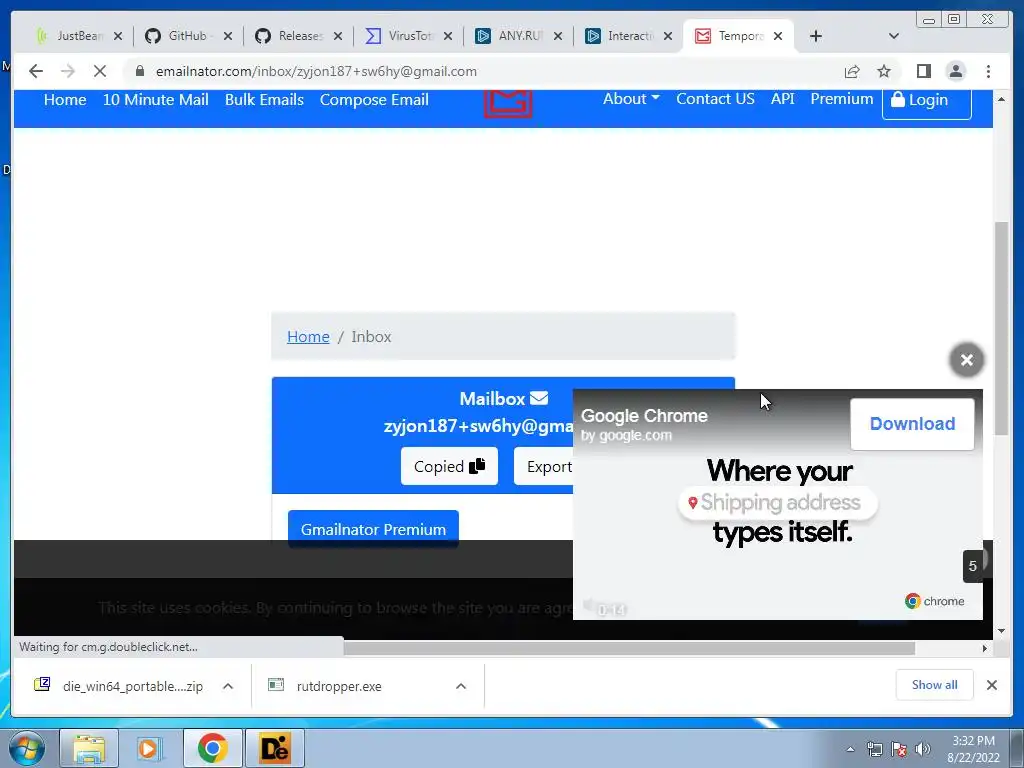Open the Windows Start menu
The image size is (1024, 768).
(27, 748)
